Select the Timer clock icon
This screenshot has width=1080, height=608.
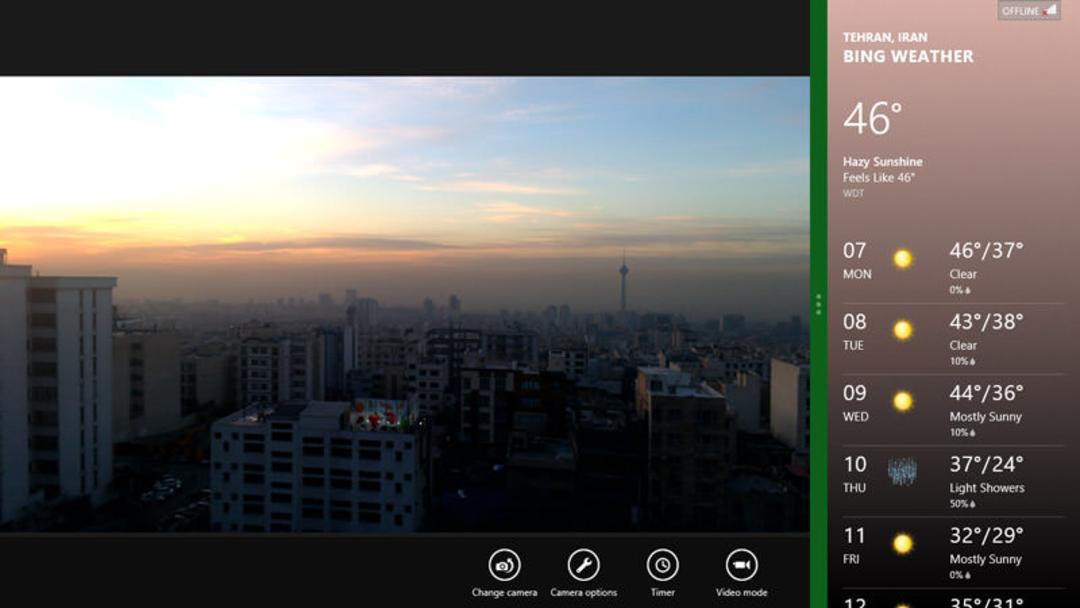pos(663,565)
